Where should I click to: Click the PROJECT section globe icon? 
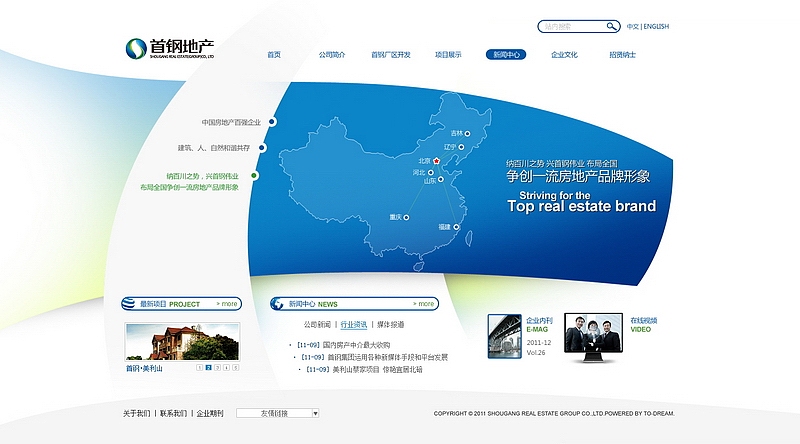(x=129, y=304)
